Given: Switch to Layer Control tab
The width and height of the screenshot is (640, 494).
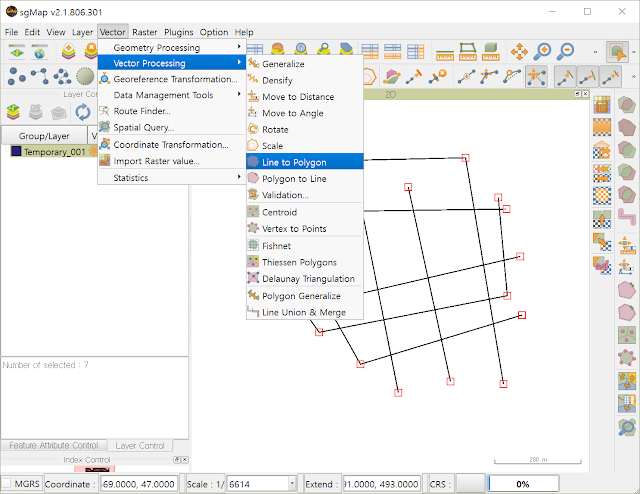Looking at the screenshot, I should 140,445.
